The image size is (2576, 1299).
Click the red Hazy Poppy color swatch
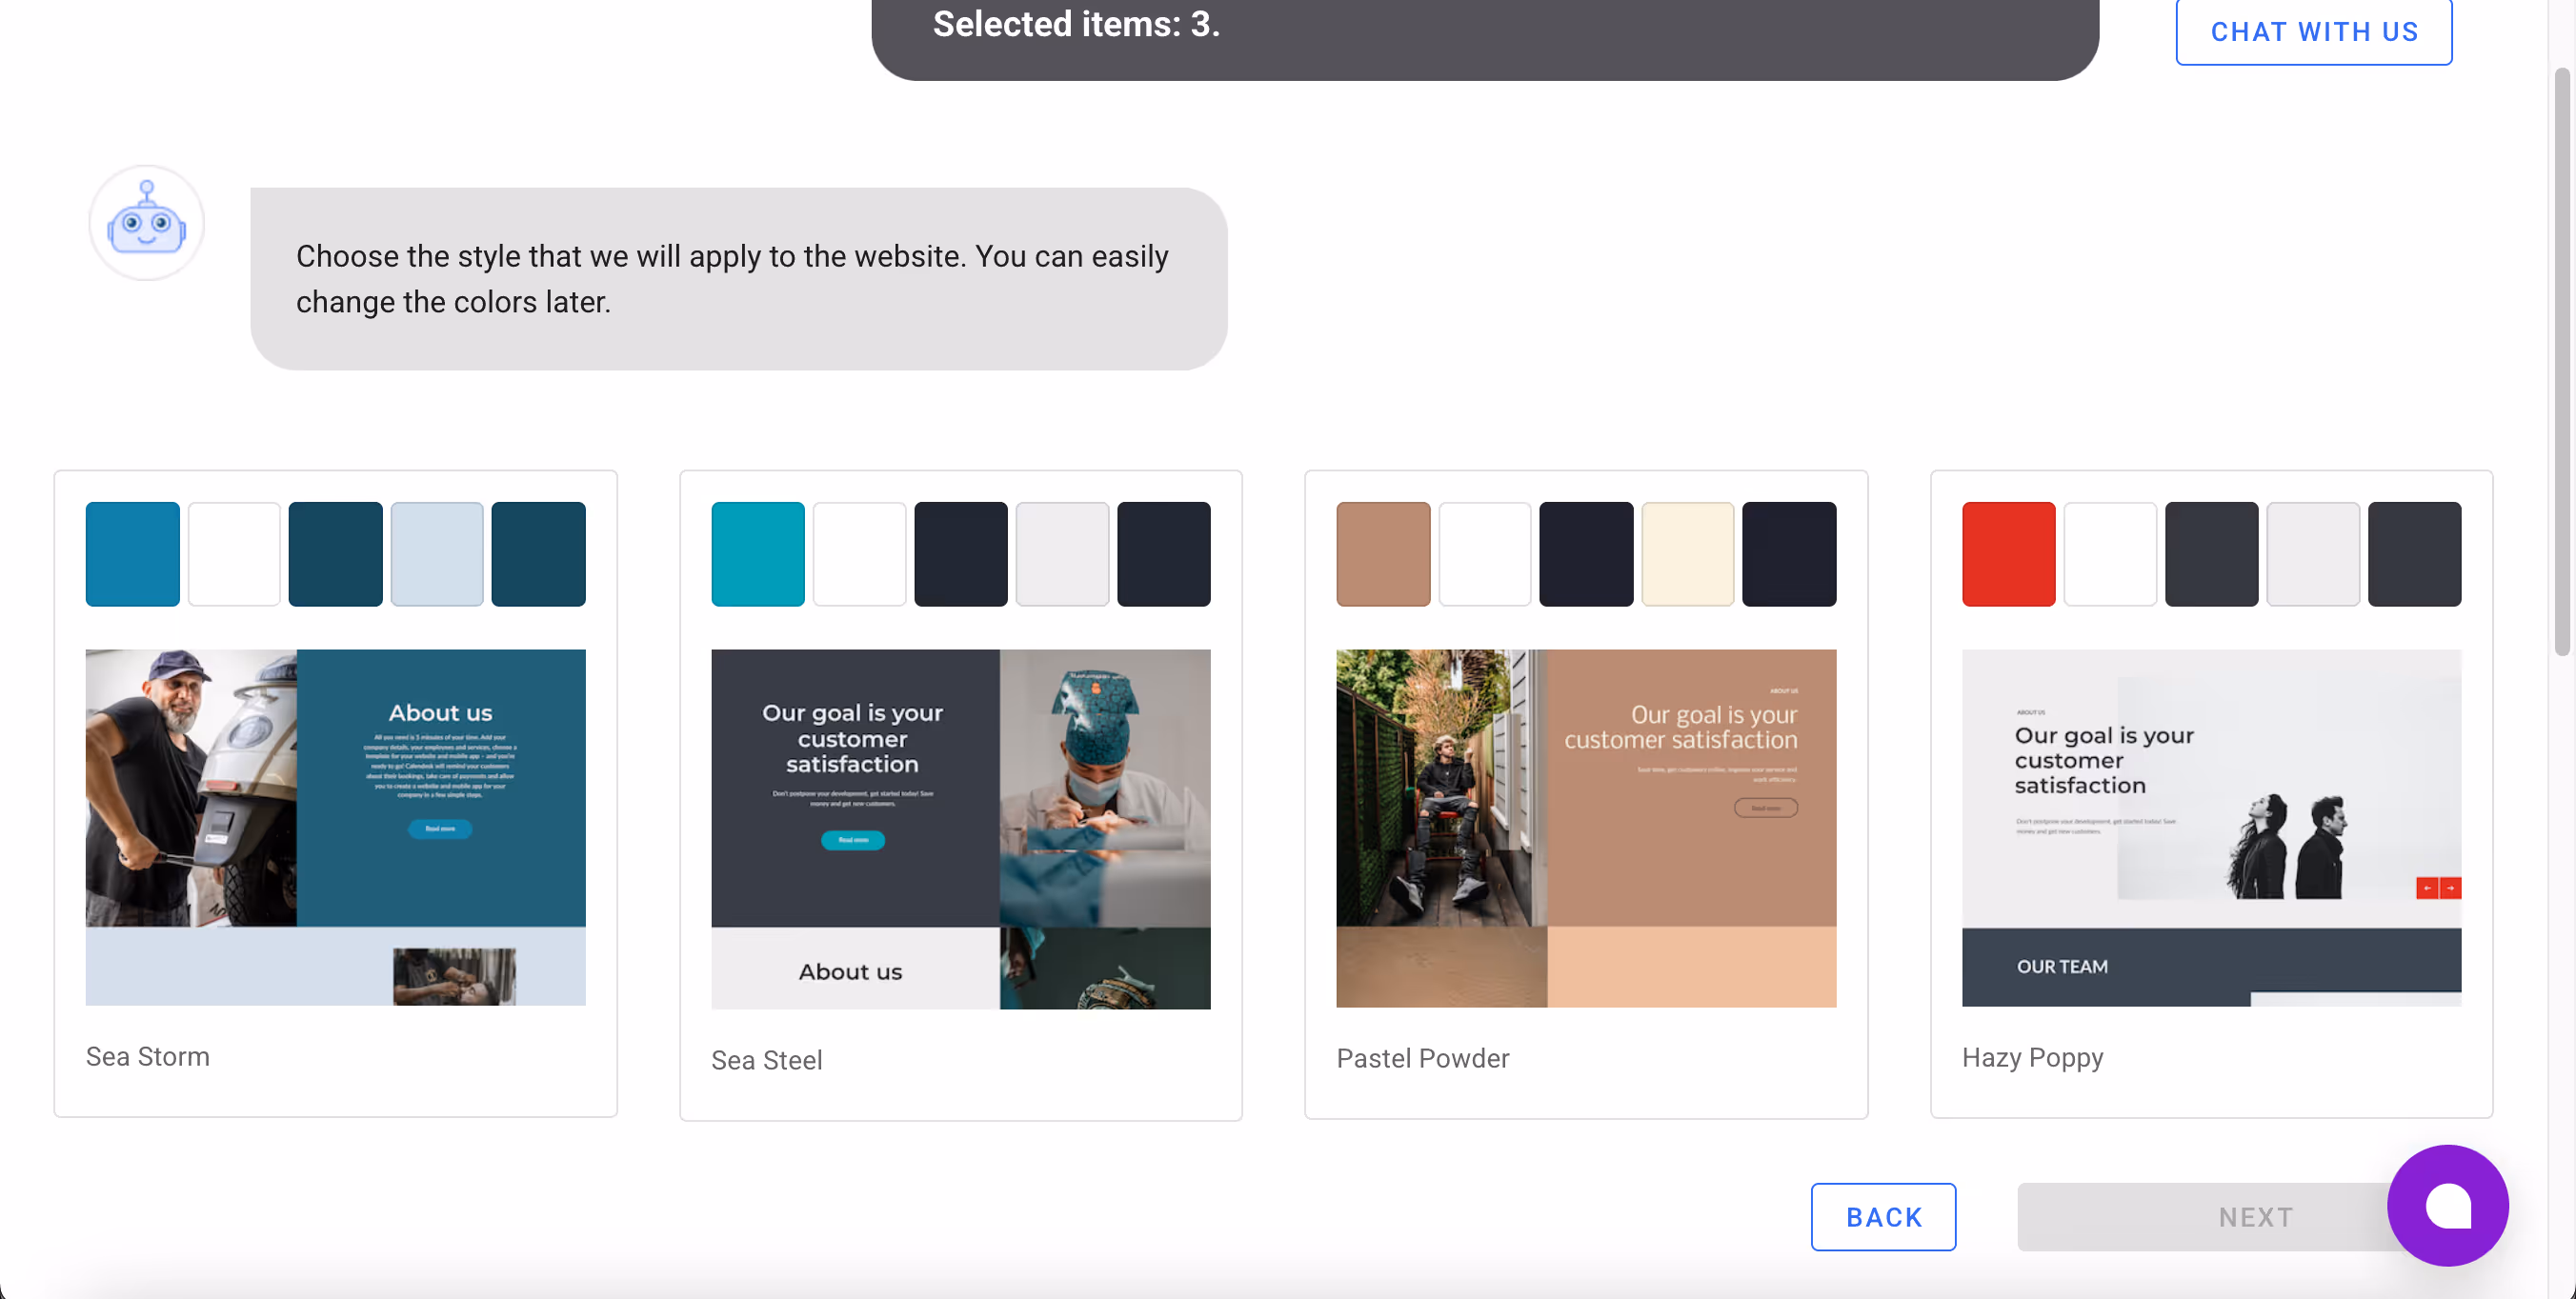2007,554
